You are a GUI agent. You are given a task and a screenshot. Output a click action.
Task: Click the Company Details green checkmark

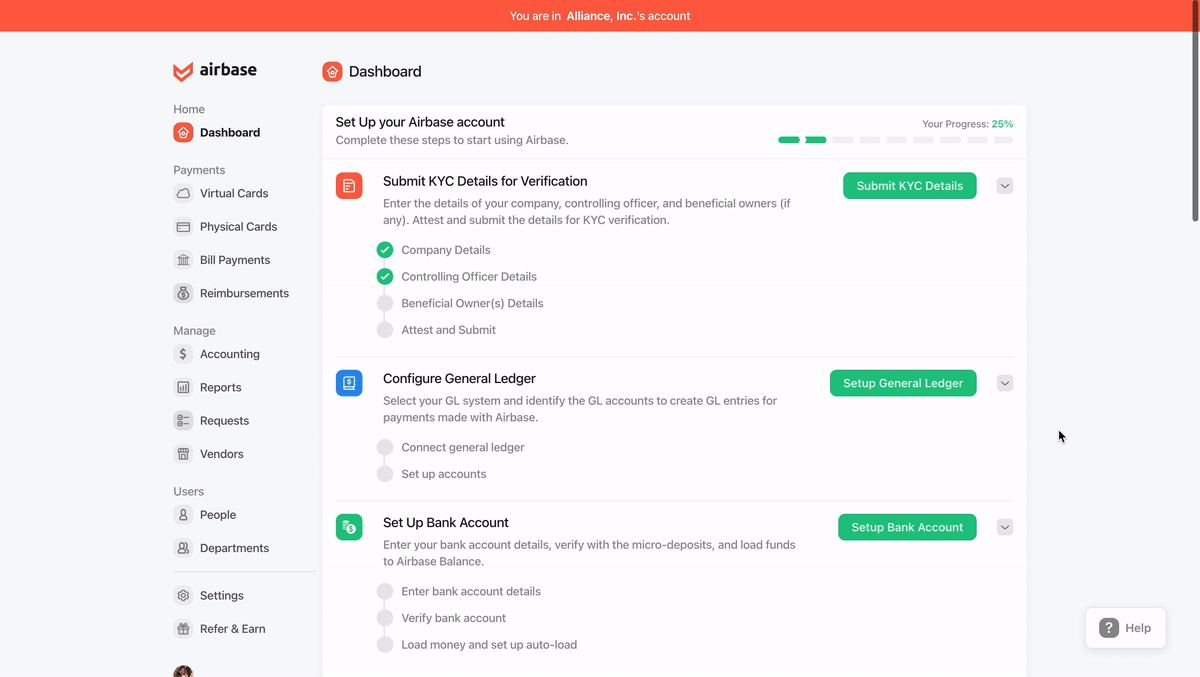point(385,250)
